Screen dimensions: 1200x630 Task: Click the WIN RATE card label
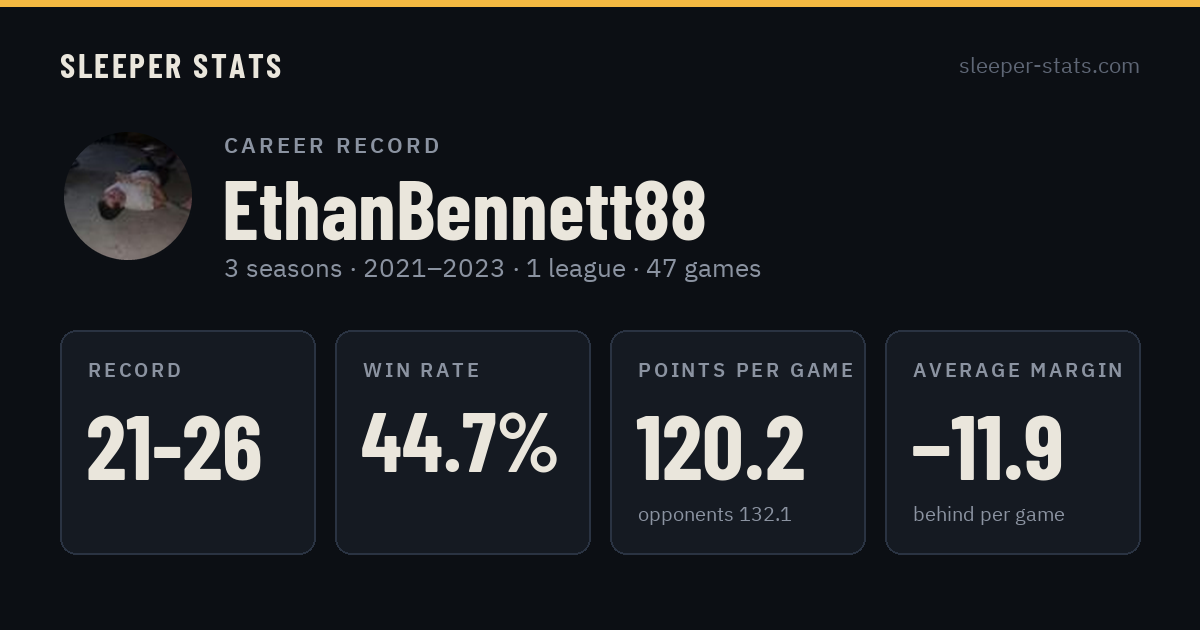pos(422,371)
